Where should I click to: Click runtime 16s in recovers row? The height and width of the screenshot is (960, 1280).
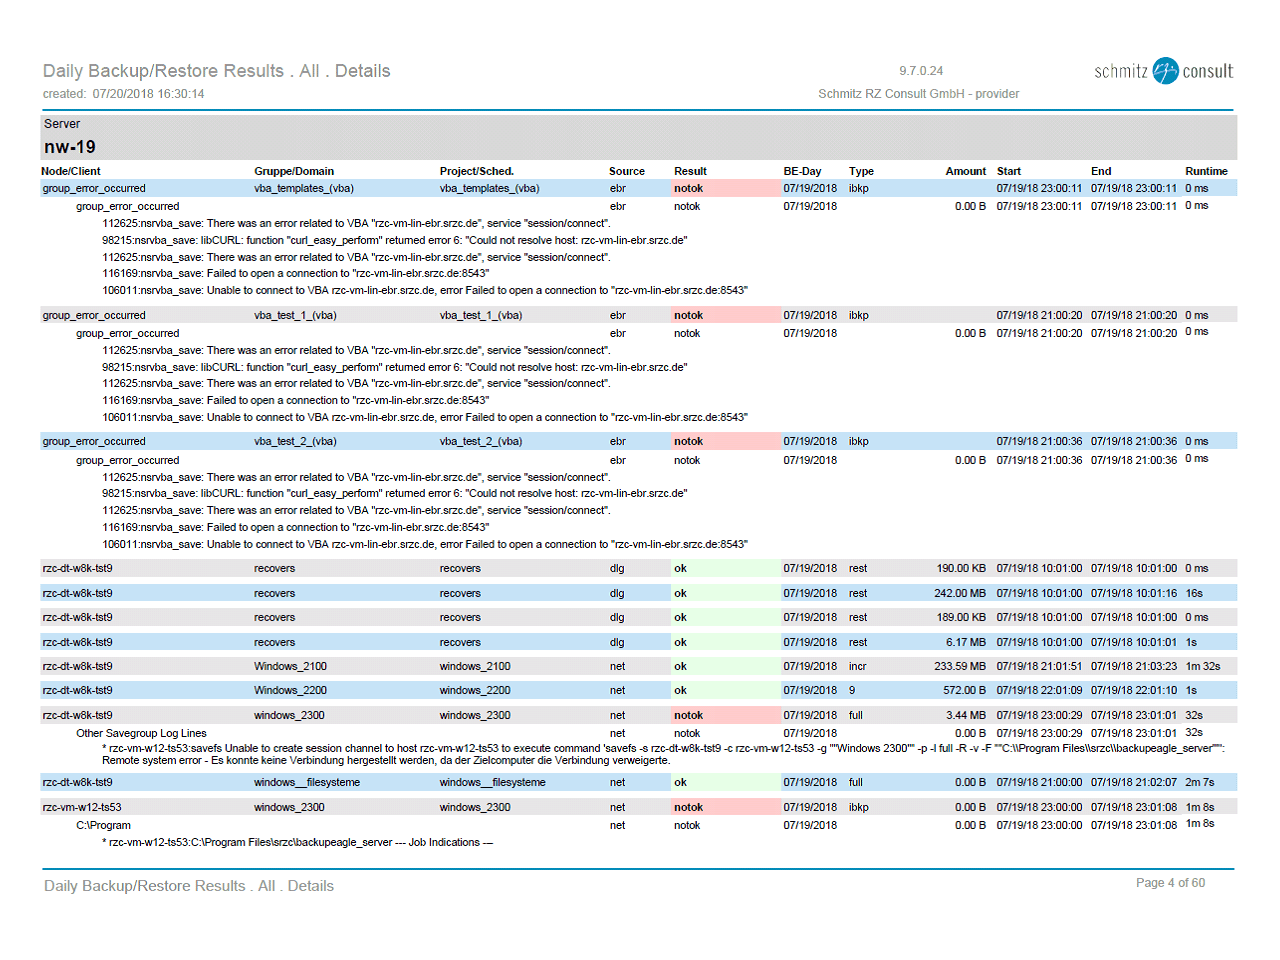coord(1194,593)
